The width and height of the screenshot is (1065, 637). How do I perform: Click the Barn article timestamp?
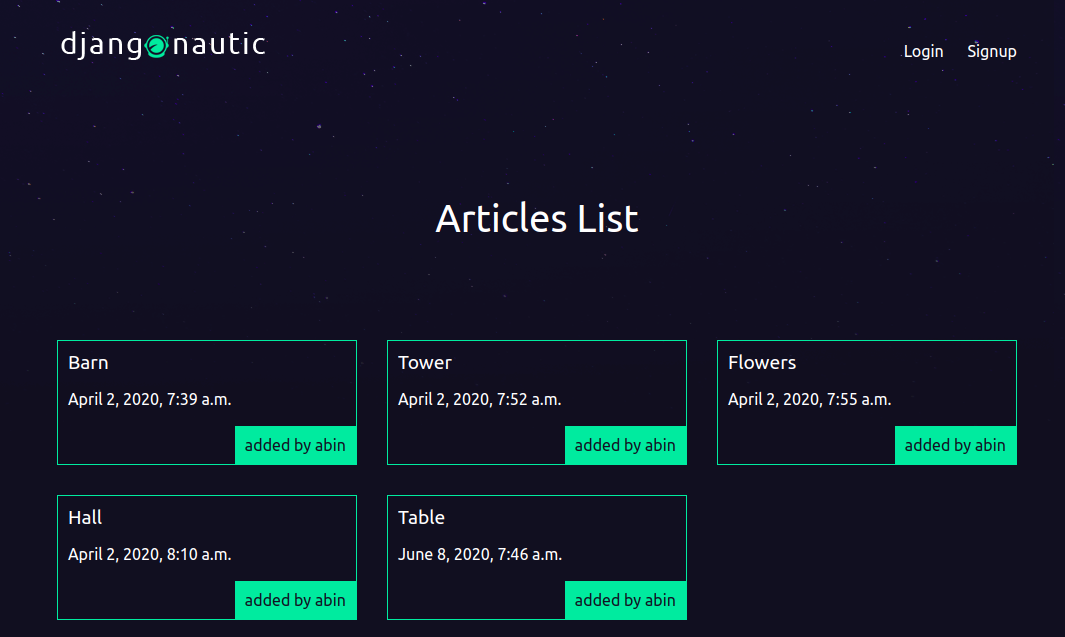point(148,398)
